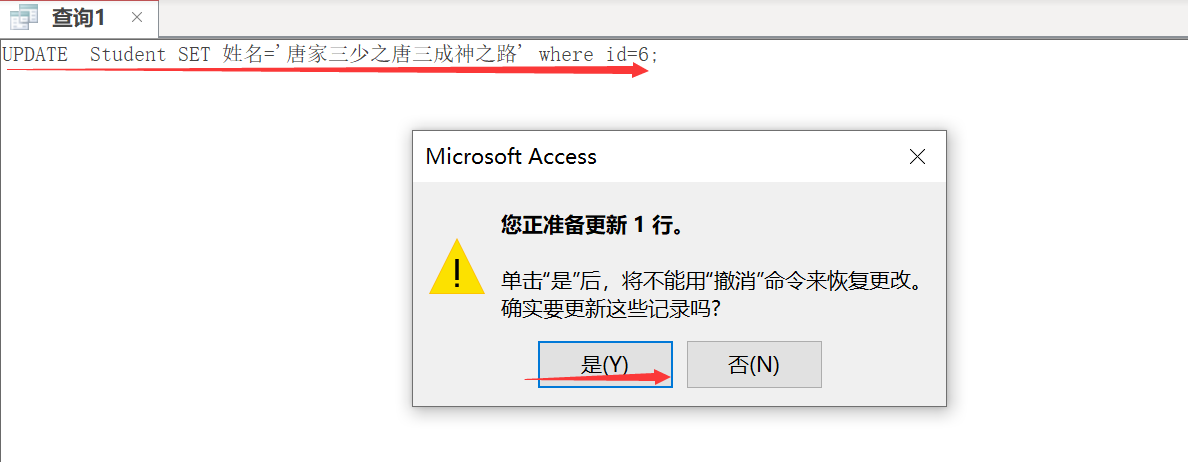Click the query icon on the 查询1 tab
Viewport: 1188px width, 462px height.
(24, 17)
